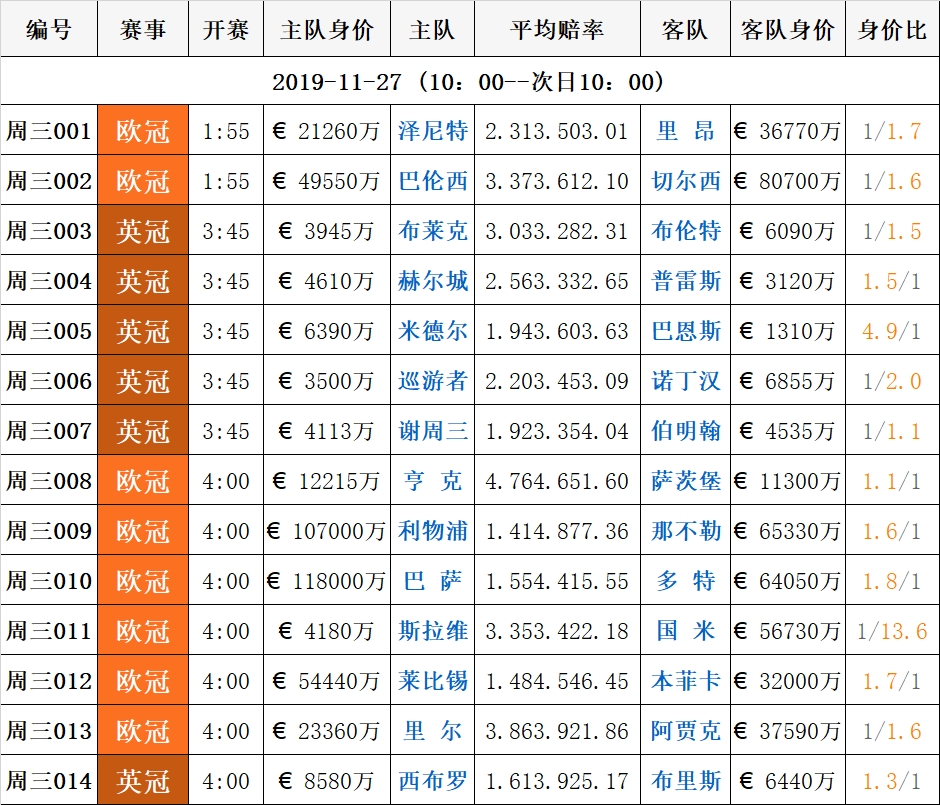Select match number 周三013
Screen dimensions: 940x805
coord(49,731)
